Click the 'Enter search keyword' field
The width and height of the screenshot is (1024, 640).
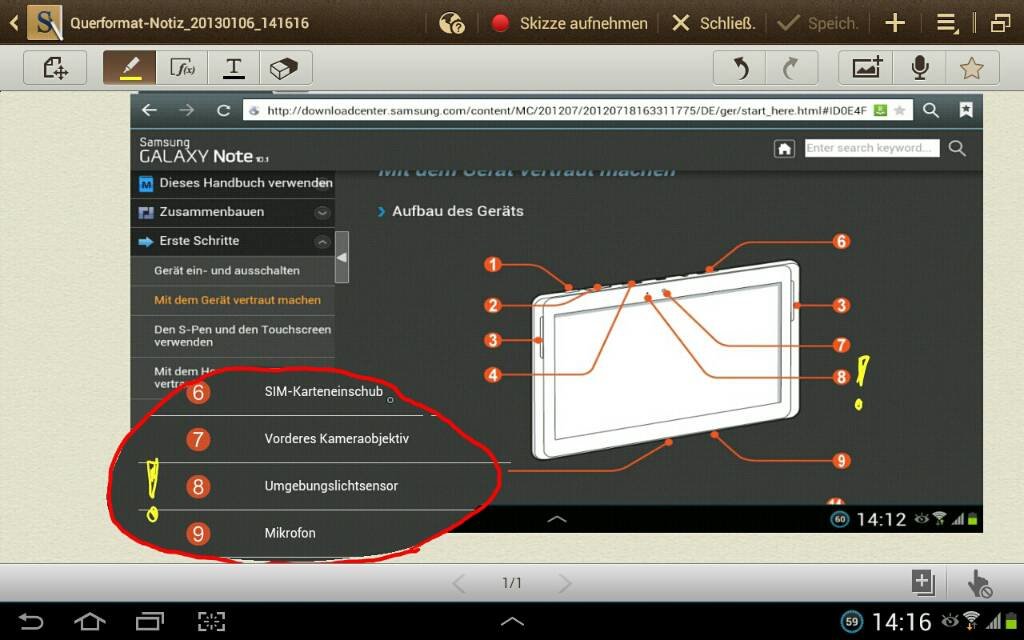872,148
